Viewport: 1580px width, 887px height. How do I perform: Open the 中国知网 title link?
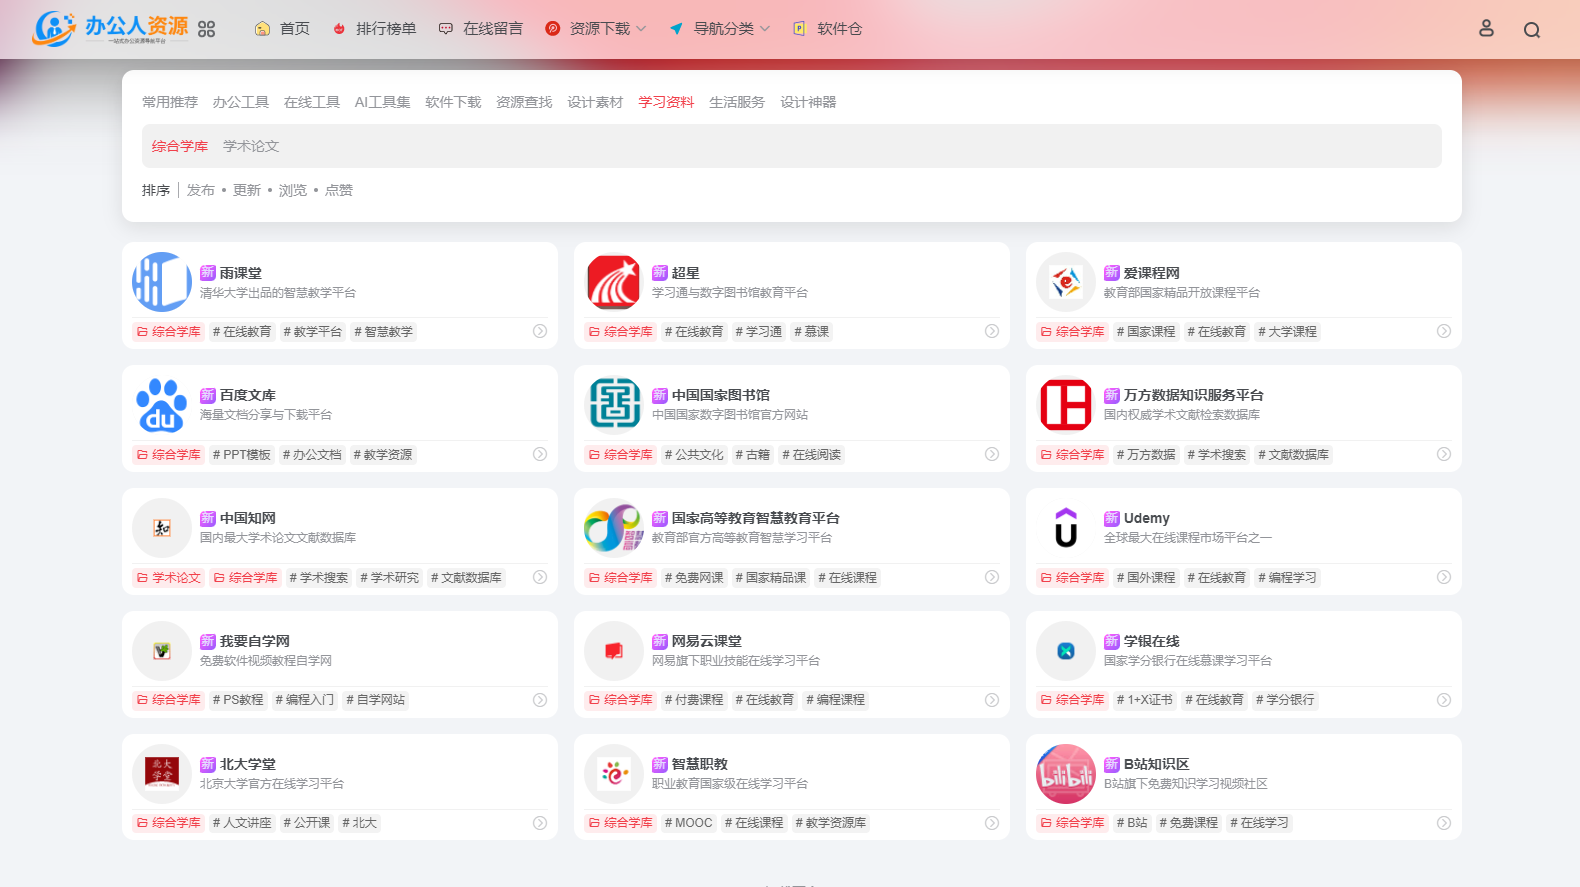tap(248, 518)
